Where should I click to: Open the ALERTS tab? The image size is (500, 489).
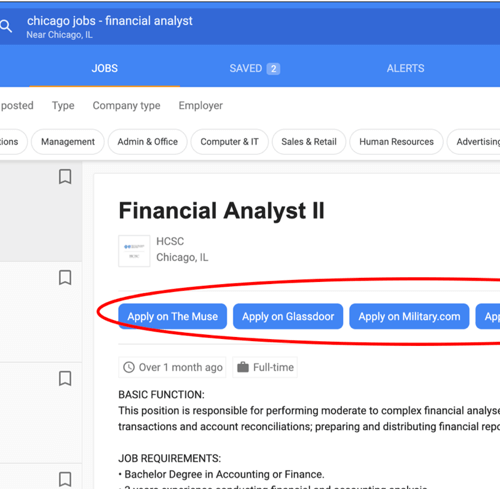(405, 68)
